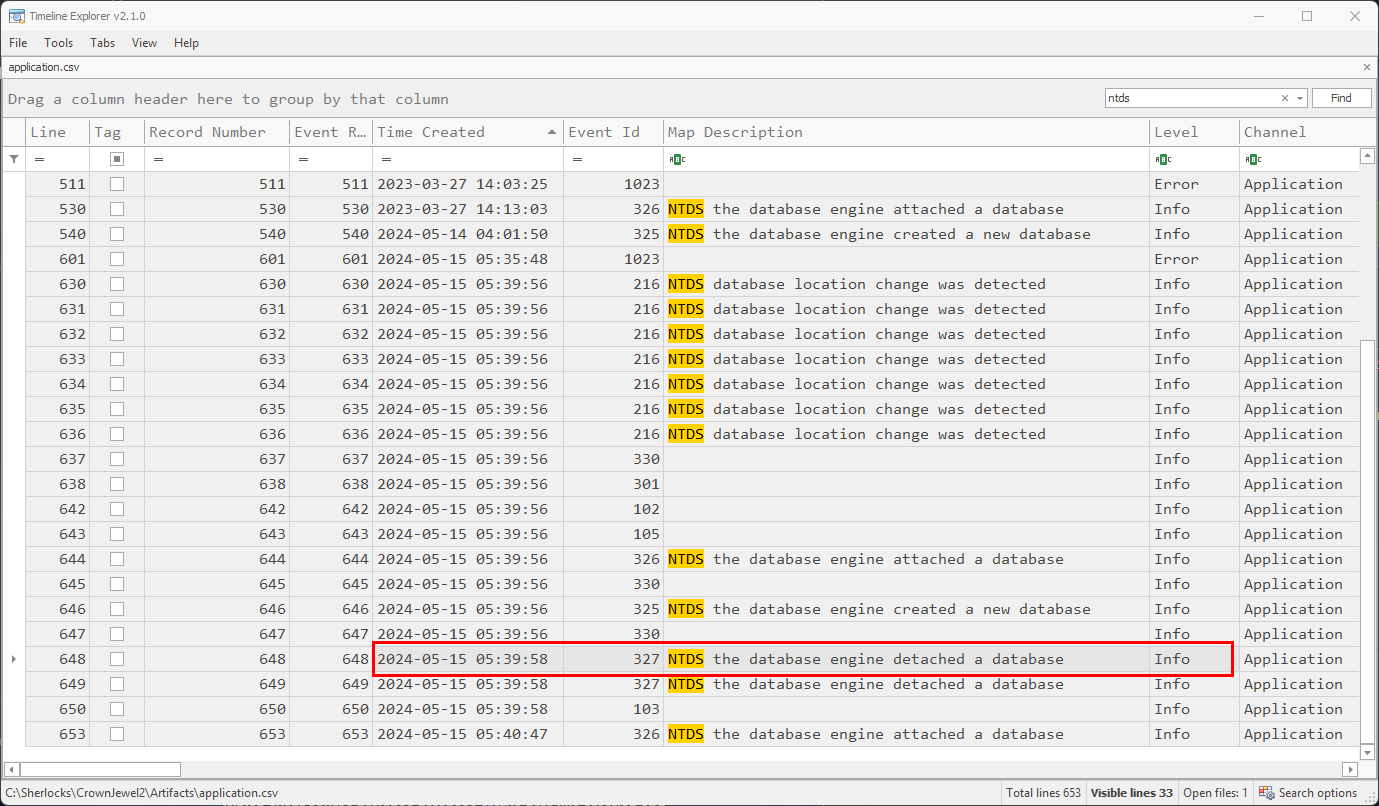Viewport: 1379px width, 806px height.
Task: Open the View menu
Action: click(145, 43)
